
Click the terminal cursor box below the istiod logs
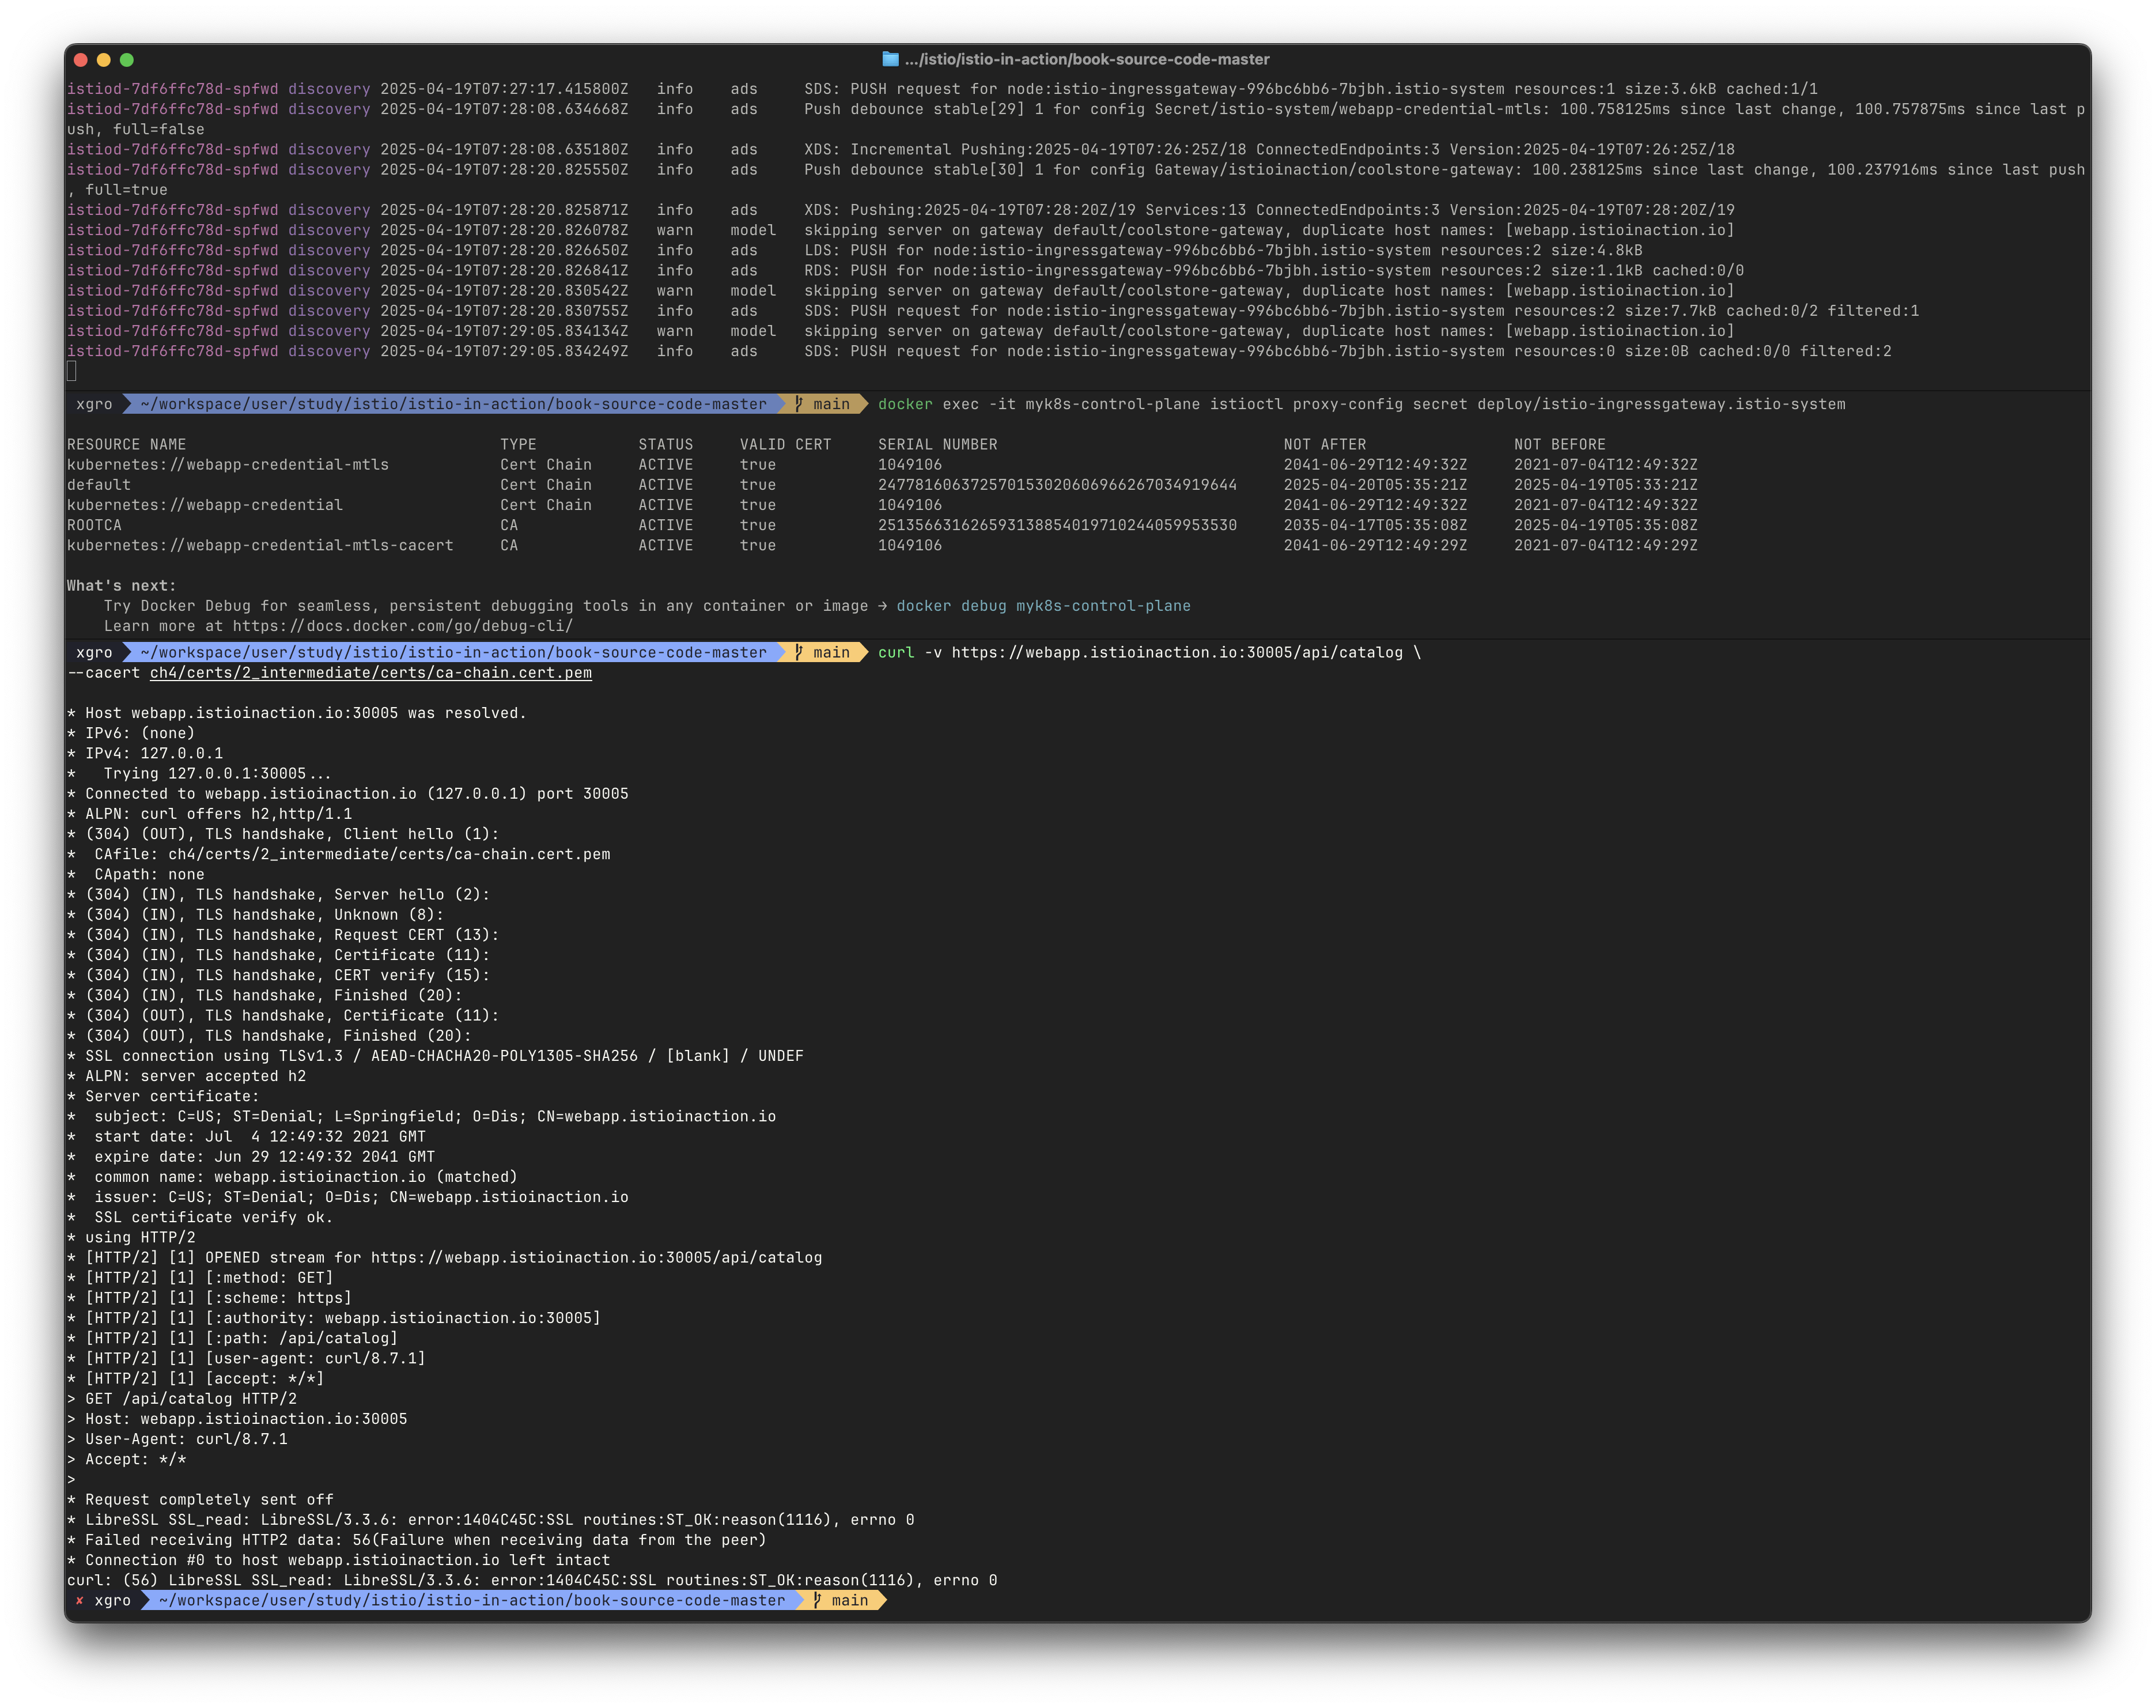(71, 371)
